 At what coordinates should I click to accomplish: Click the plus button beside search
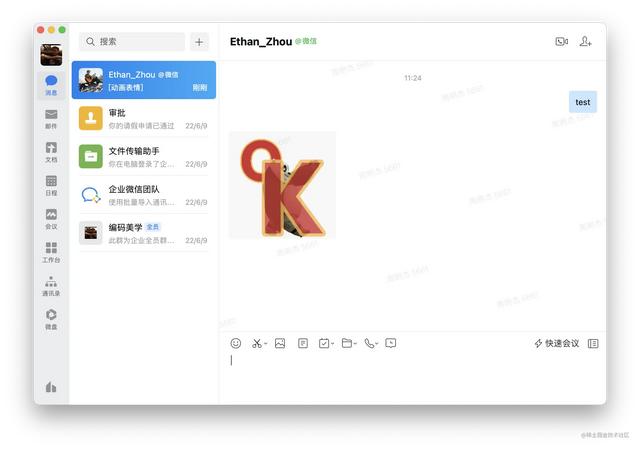pos(199,42)
